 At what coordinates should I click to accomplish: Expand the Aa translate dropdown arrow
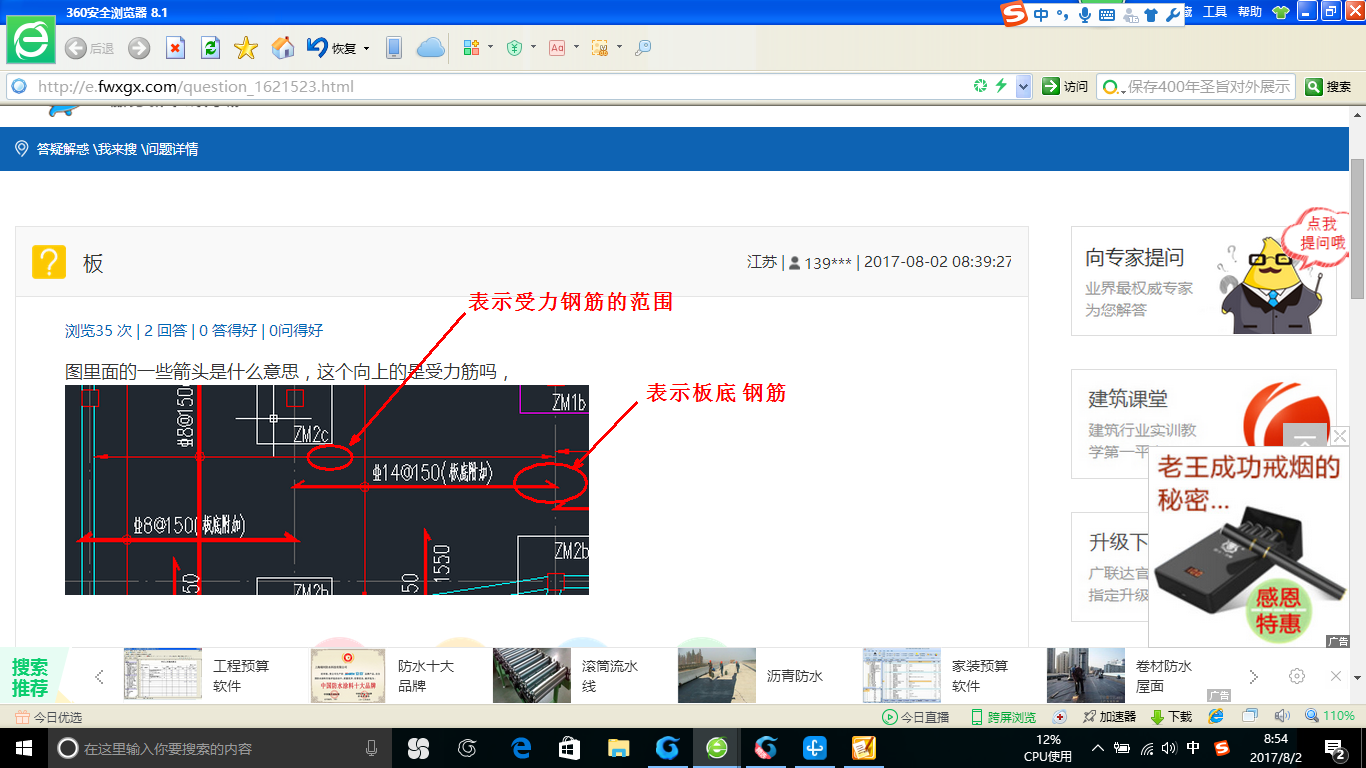576,47
